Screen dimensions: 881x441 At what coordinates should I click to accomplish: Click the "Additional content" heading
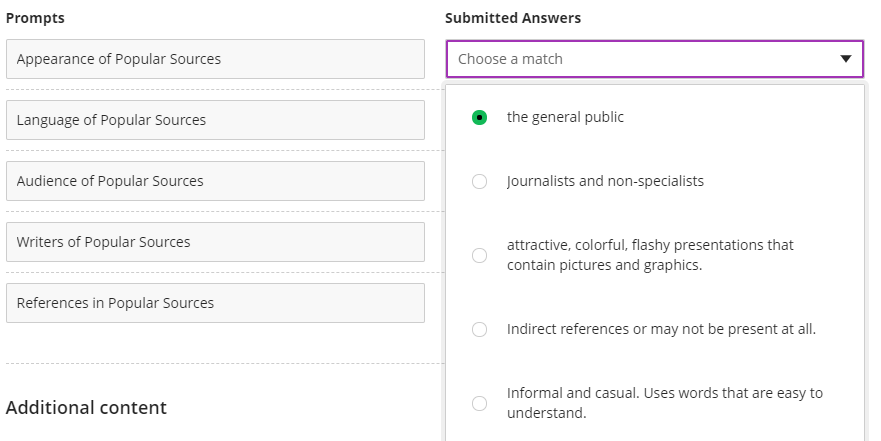click(86, 408)
